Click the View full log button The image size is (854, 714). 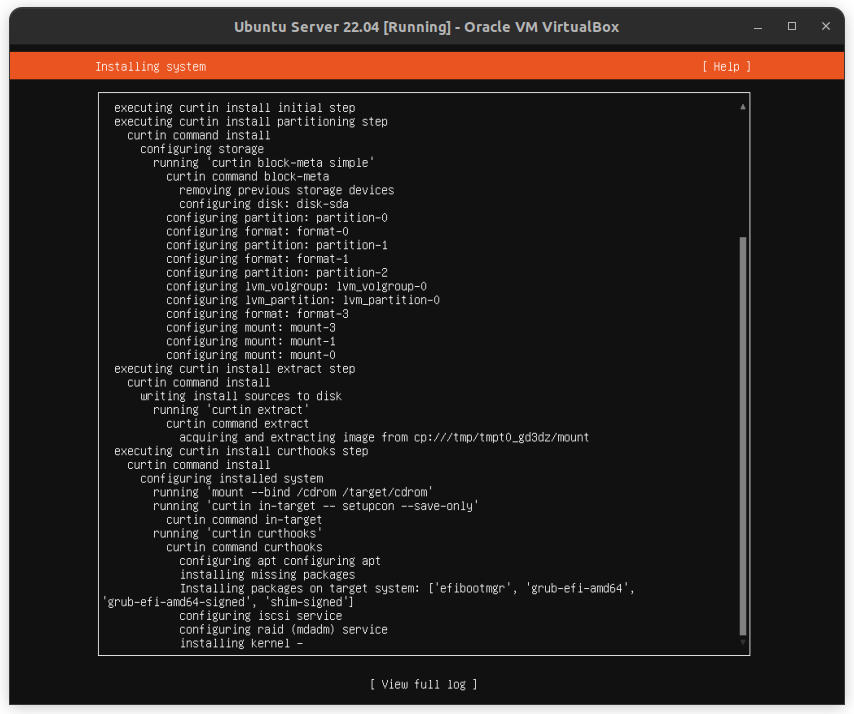[423, 684]
